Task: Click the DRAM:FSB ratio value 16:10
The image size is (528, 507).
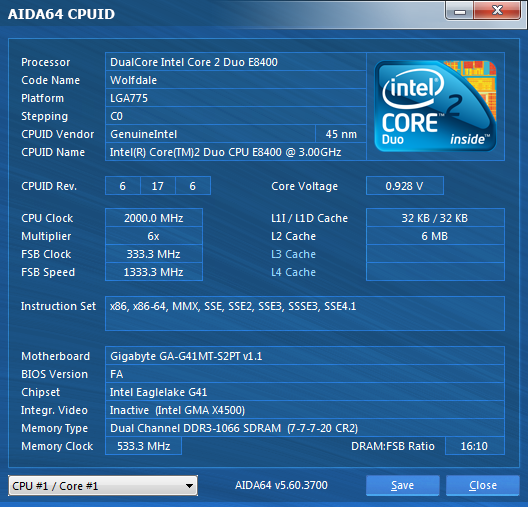Action: tap(474, 446)
